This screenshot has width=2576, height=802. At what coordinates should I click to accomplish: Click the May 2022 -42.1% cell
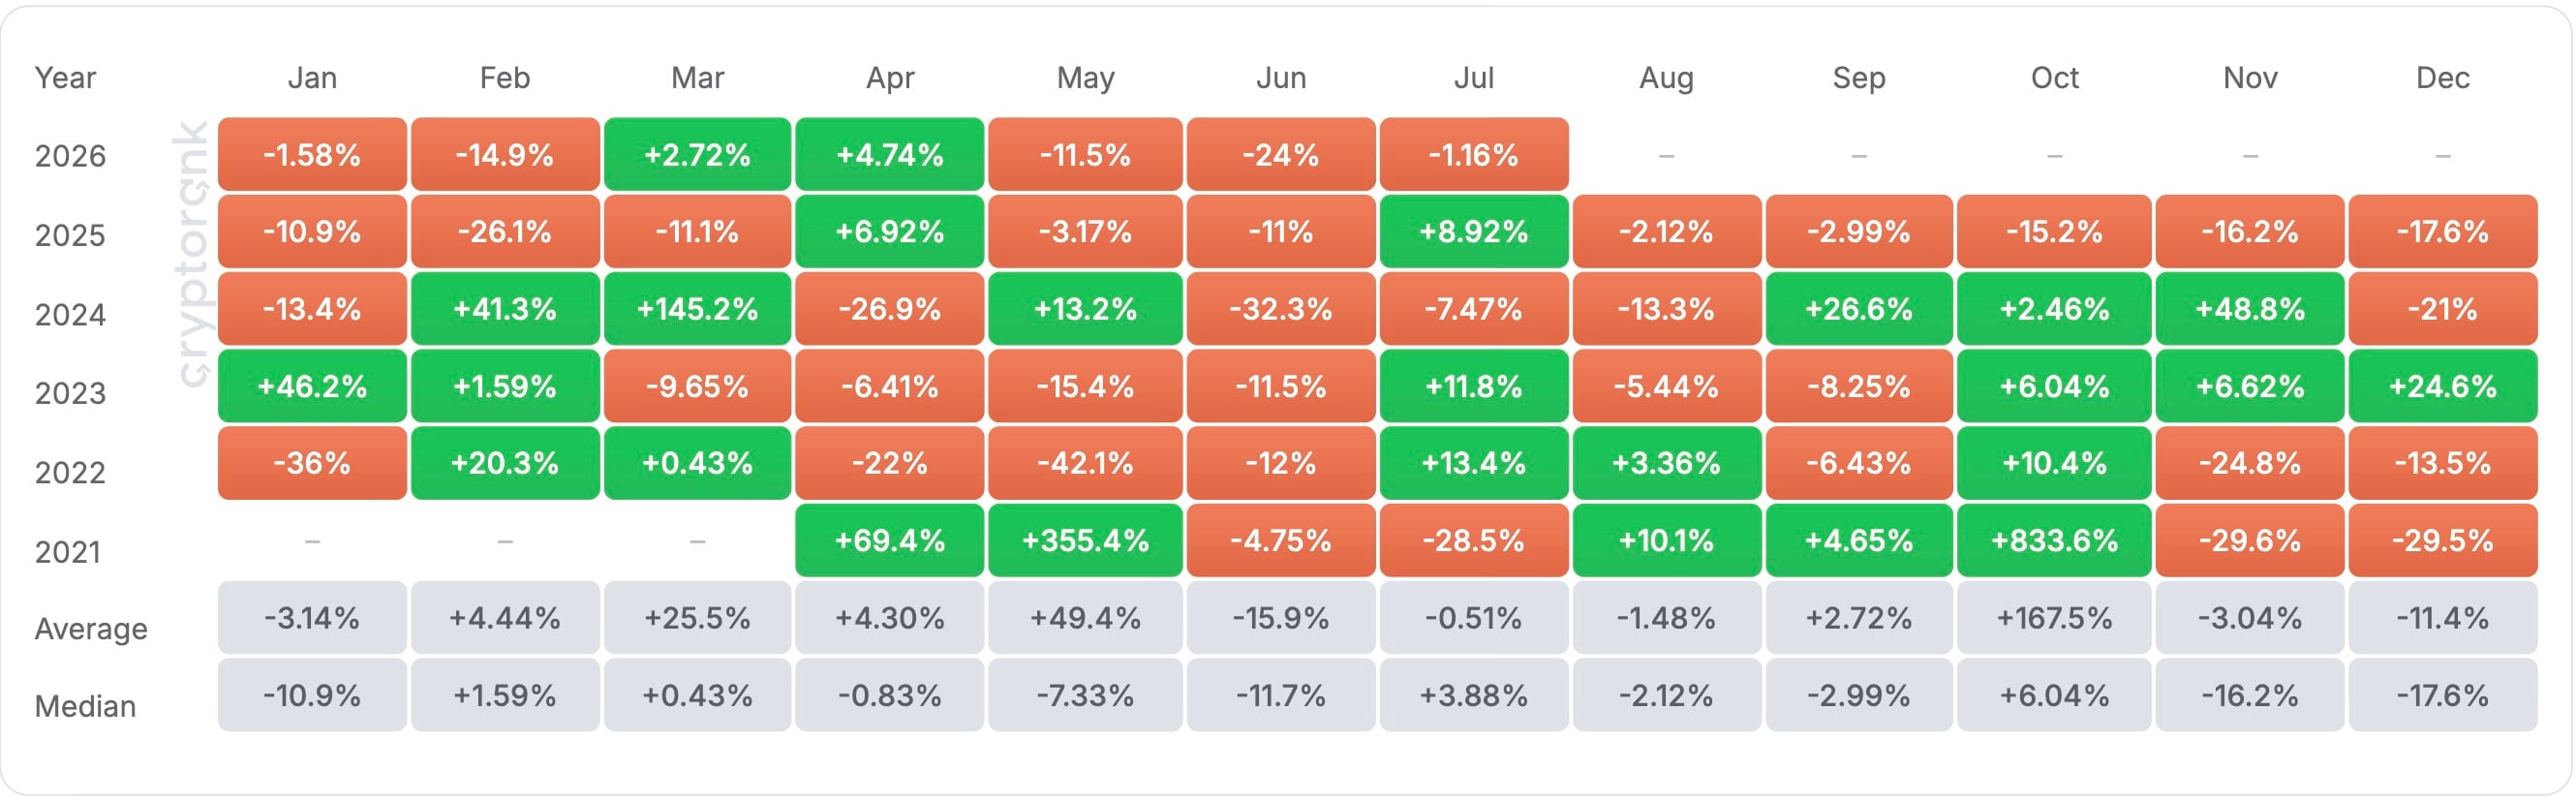point(1085,463)
